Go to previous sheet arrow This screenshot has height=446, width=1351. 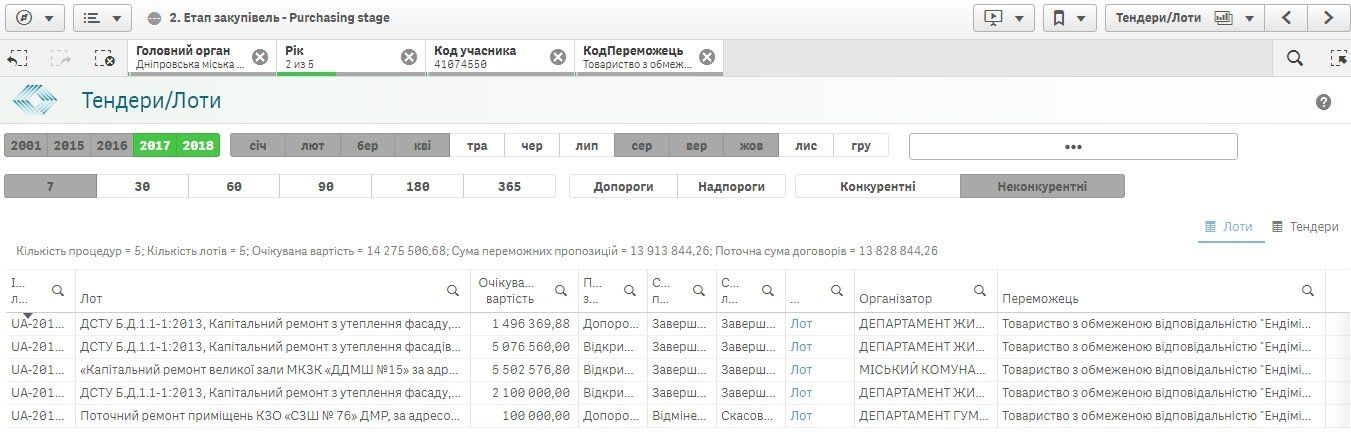click(x=1287, y=18)
